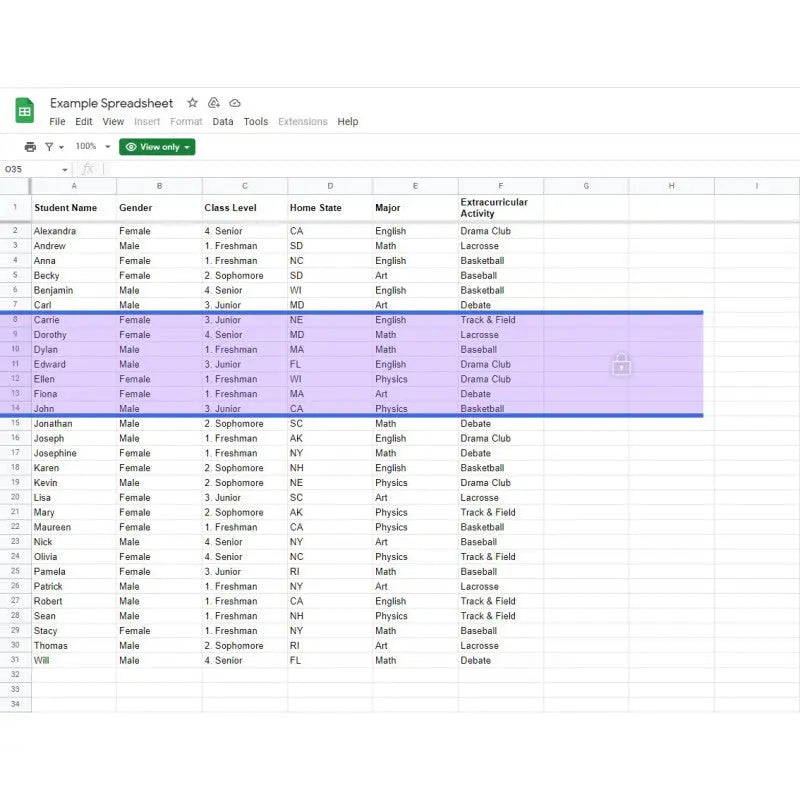Click the fx formula icon
The image size is (800, 800).
tap(87, 169)
